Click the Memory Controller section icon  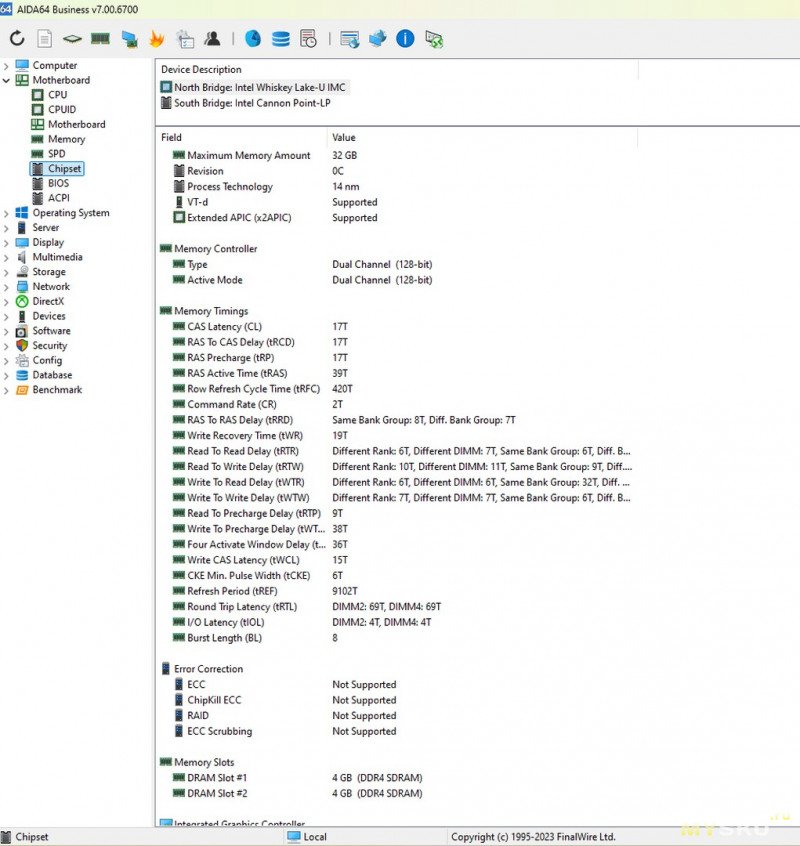click(x=166, y=249)
